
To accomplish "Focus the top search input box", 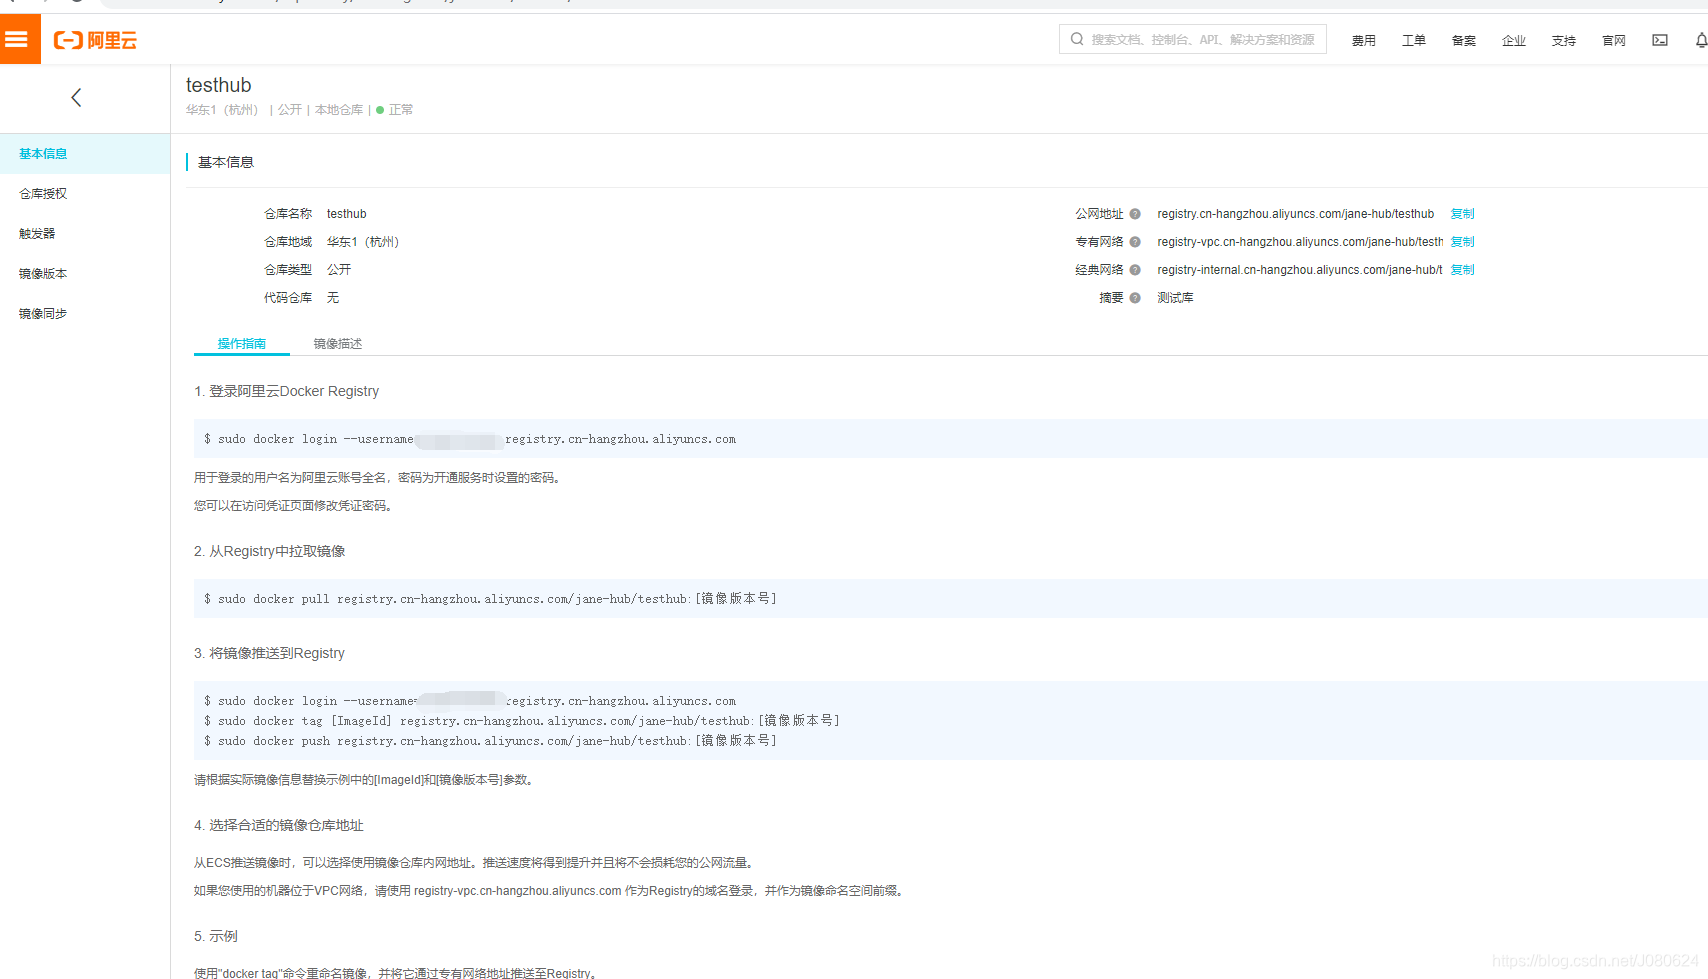I will (1193, 39).
